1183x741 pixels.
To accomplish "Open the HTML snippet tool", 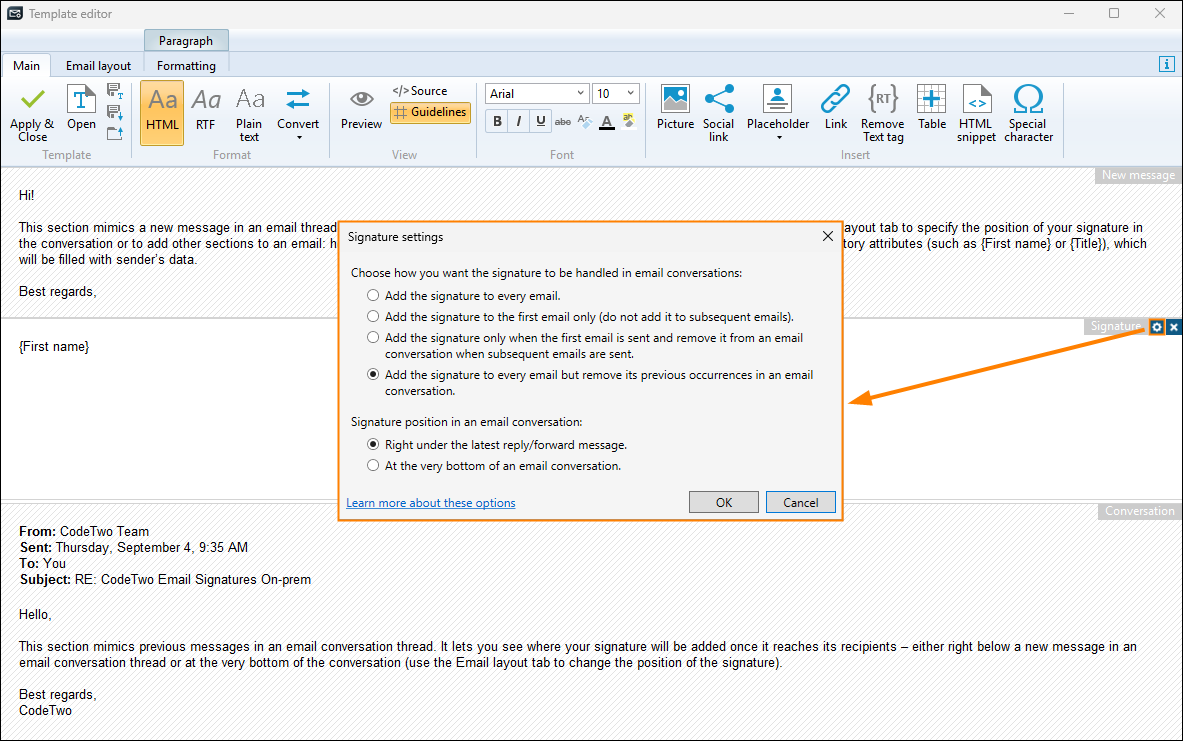I will [976, 100].
